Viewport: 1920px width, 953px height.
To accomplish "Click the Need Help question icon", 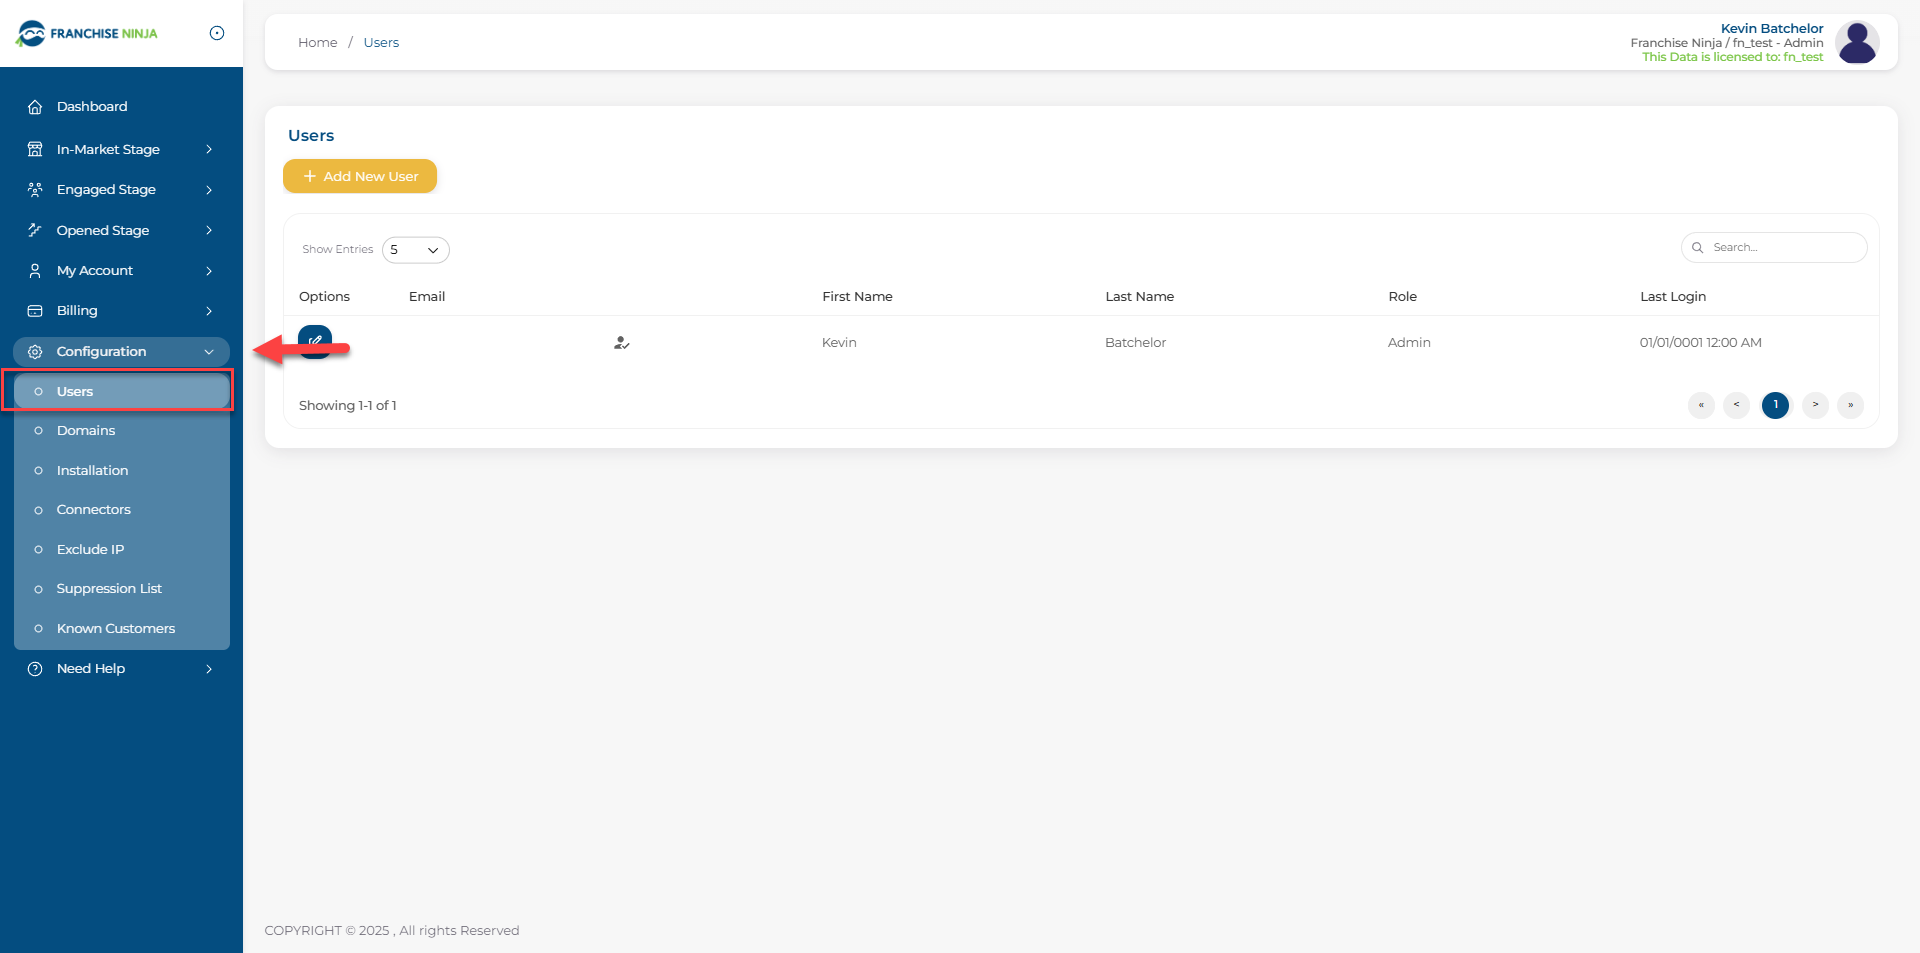I will [35, 669].
